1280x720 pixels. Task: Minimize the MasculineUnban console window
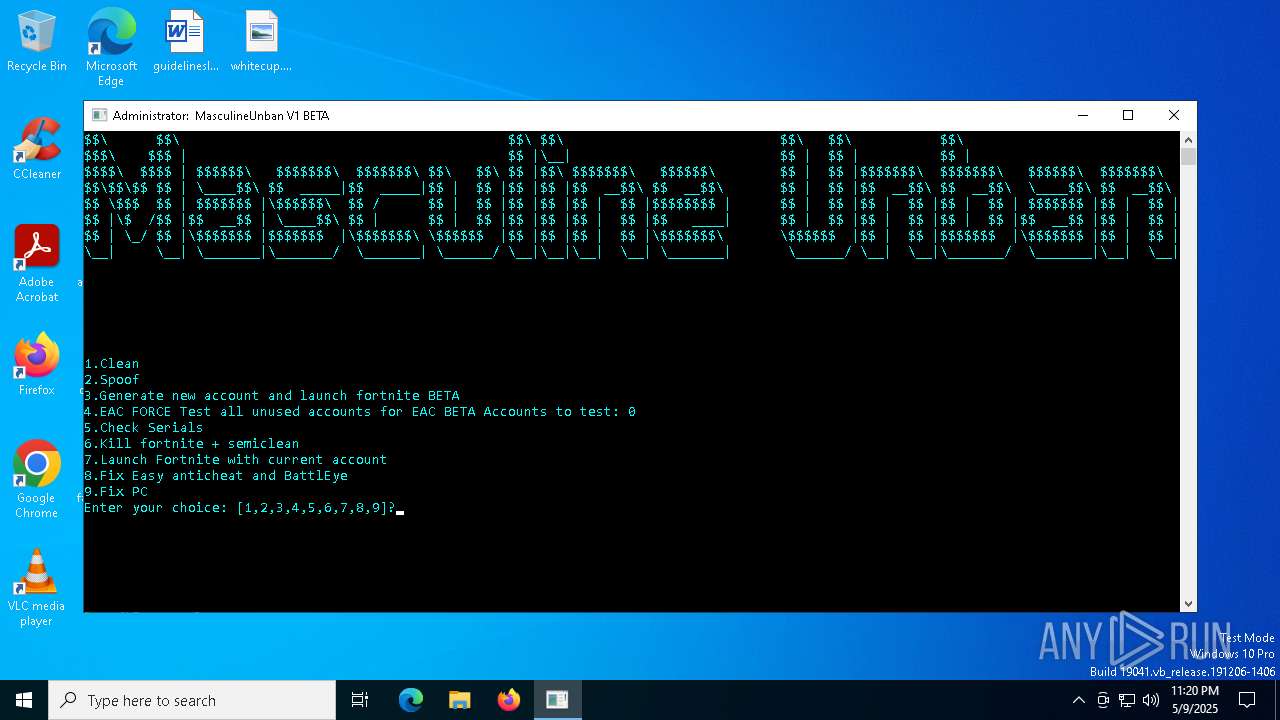click(1082, 116)
